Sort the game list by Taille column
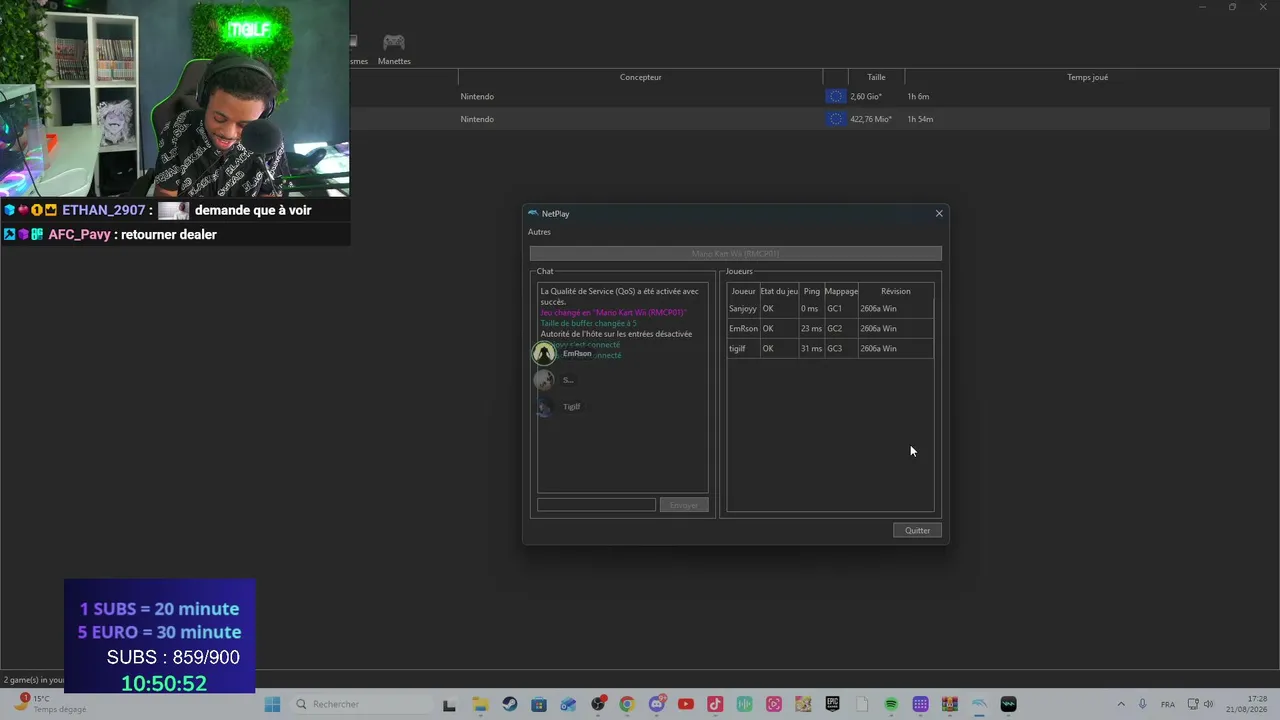Screen dimensions: 1280x720 tap(876, 77)
